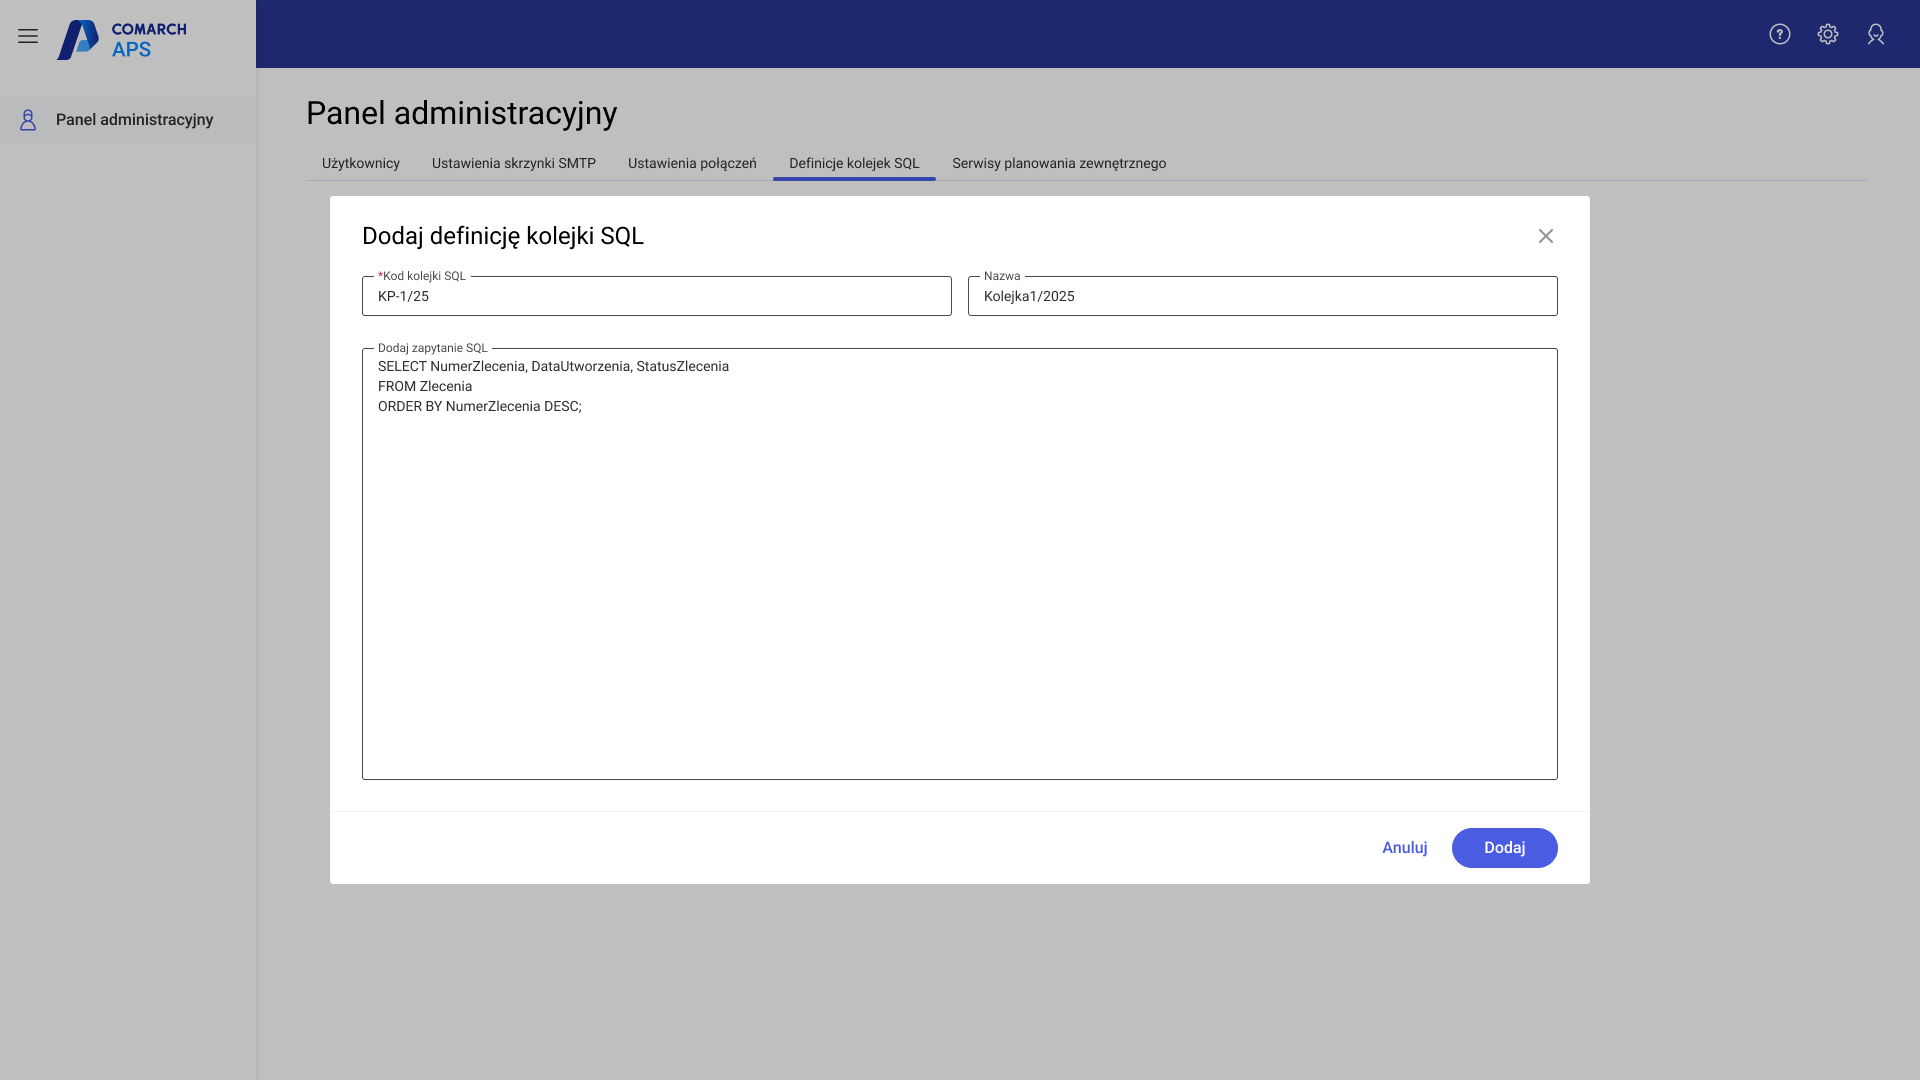
Task: Go to the Ustawienia połączeń tab
Action: 692,163
